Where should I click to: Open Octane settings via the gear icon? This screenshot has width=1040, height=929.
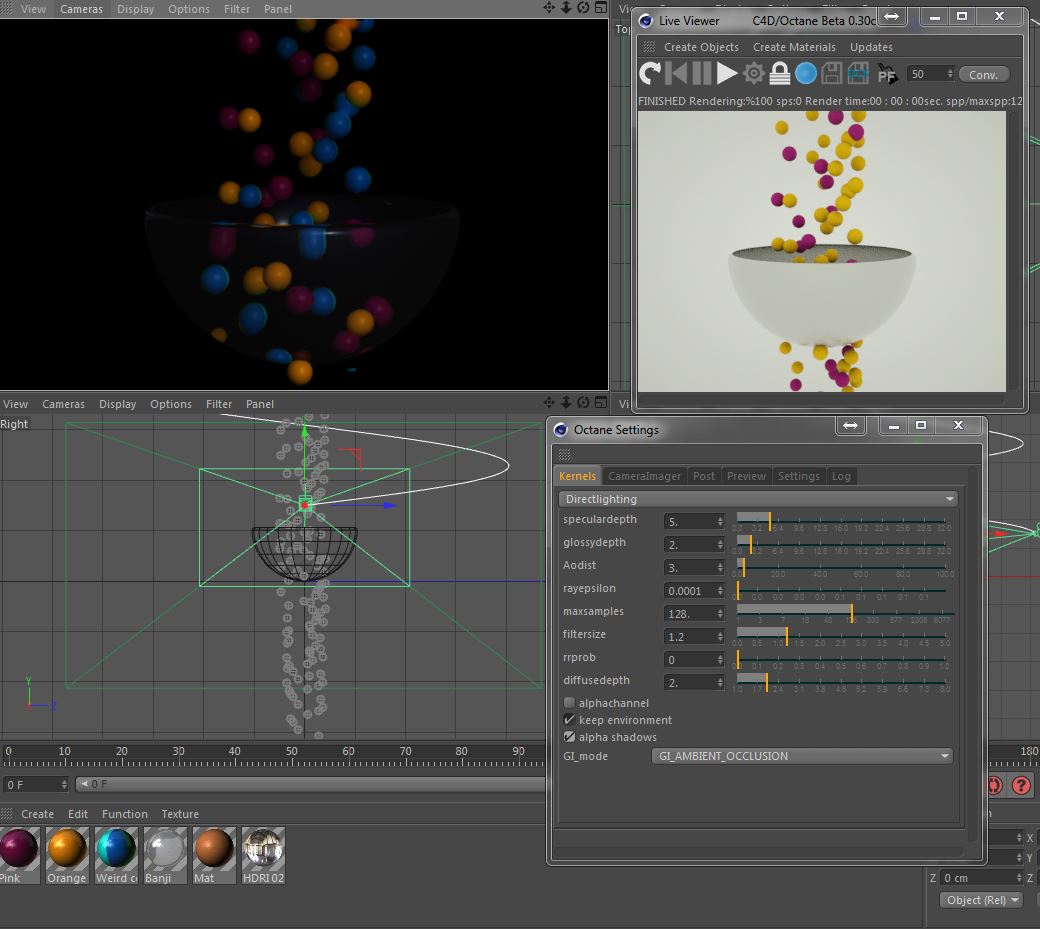tap(754, 74)
